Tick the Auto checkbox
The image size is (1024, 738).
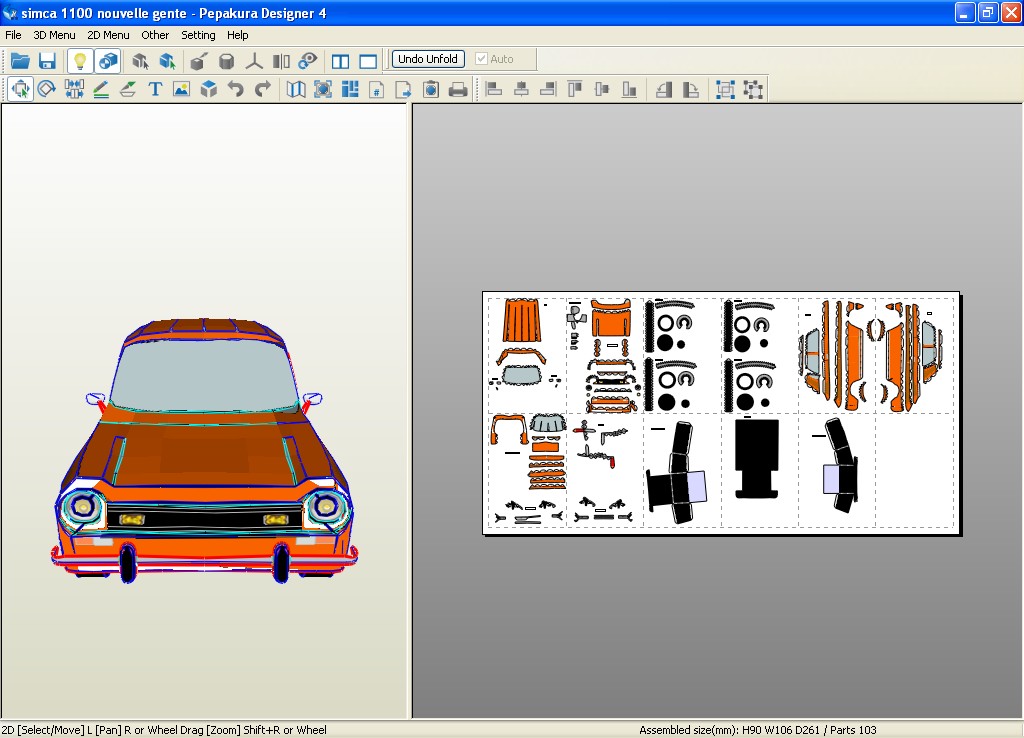(482, 59)
